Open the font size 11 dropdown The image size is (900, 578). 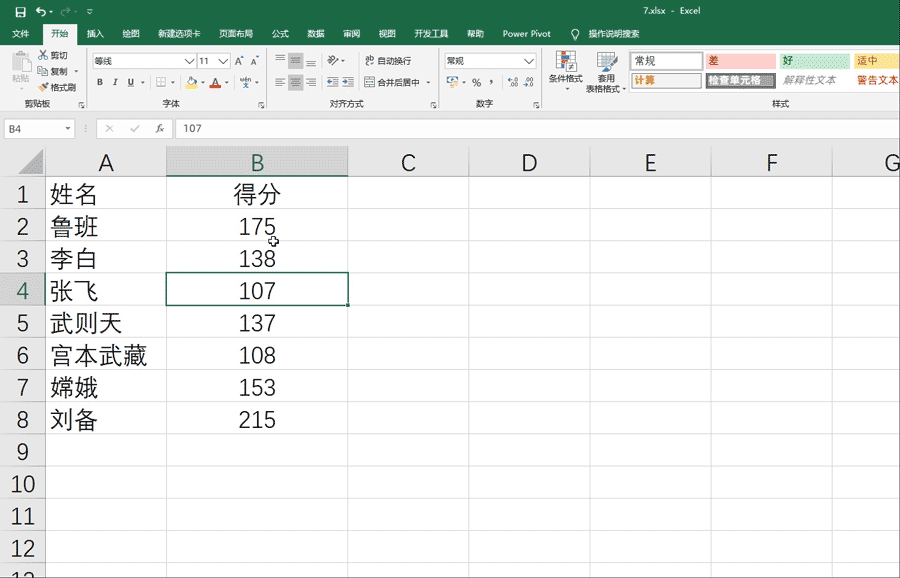coord(223,61)
